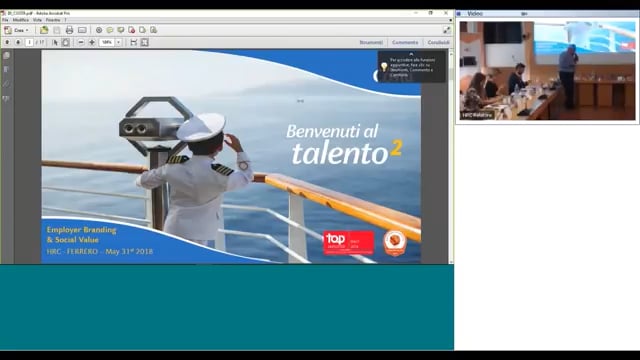Collapse the tooltip hint with its arrow
The height and width of the screenshot is (360, 640).
[x=411, y=54]
